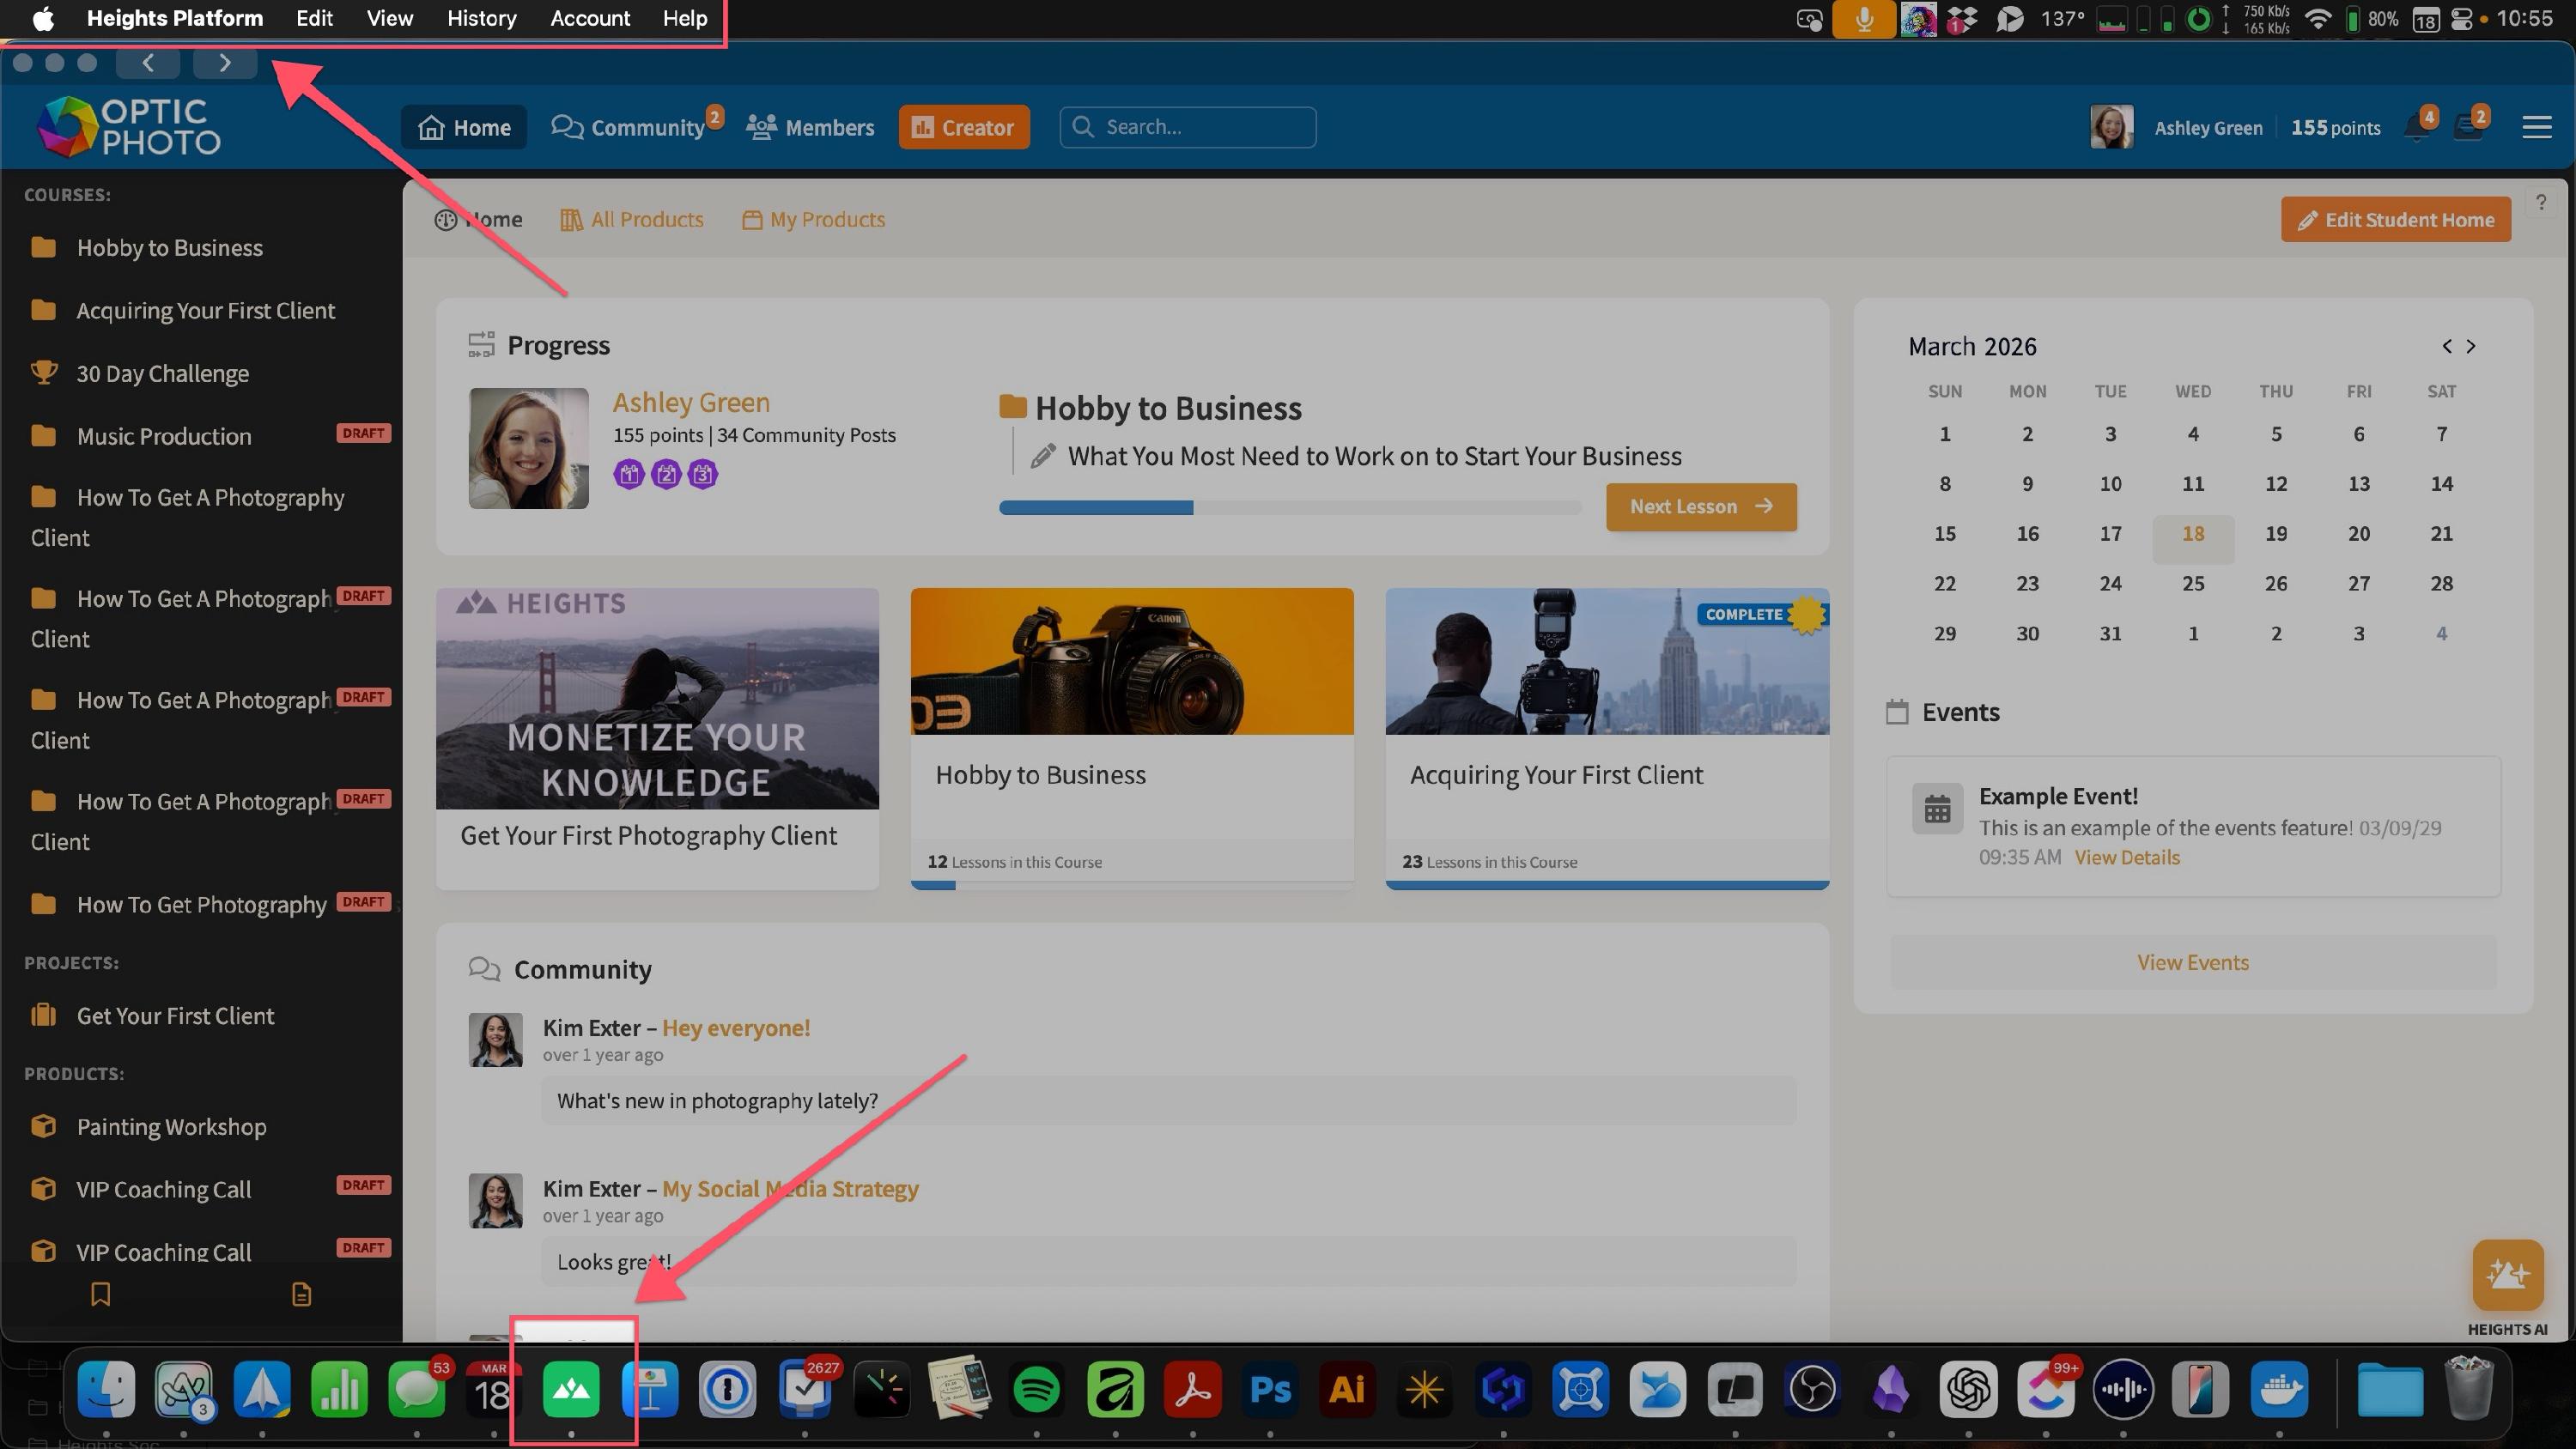Click the Hobby to Business progress bar

tap(1289, 508)
